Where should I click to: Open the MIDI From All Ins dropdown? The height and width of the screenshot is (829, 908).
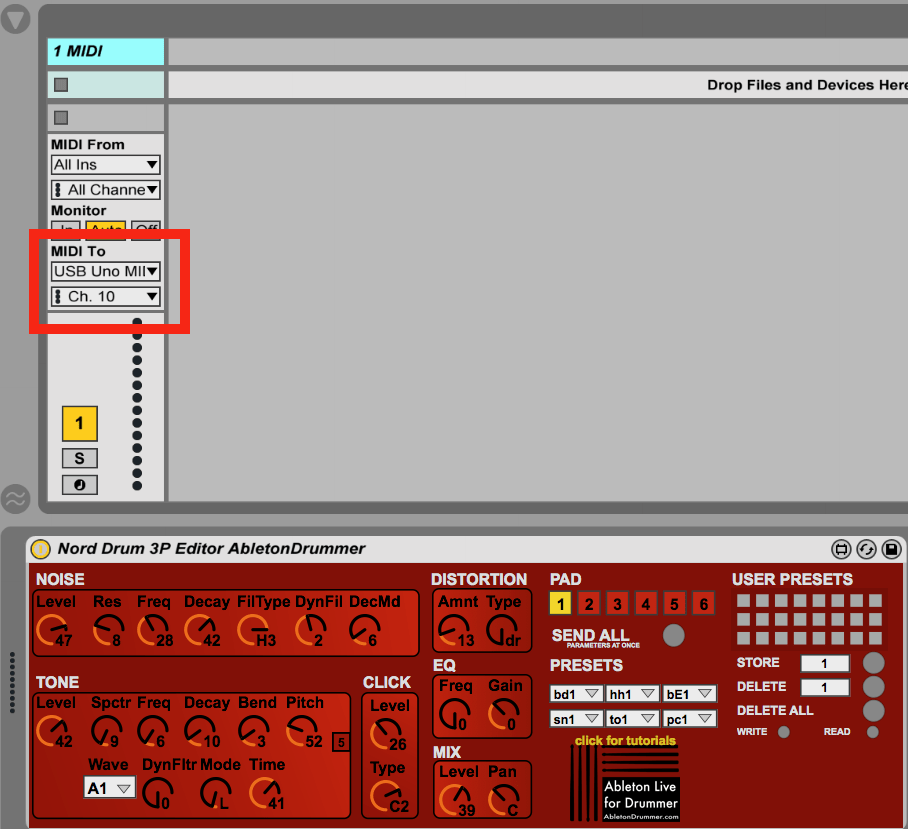pos(105,165)
